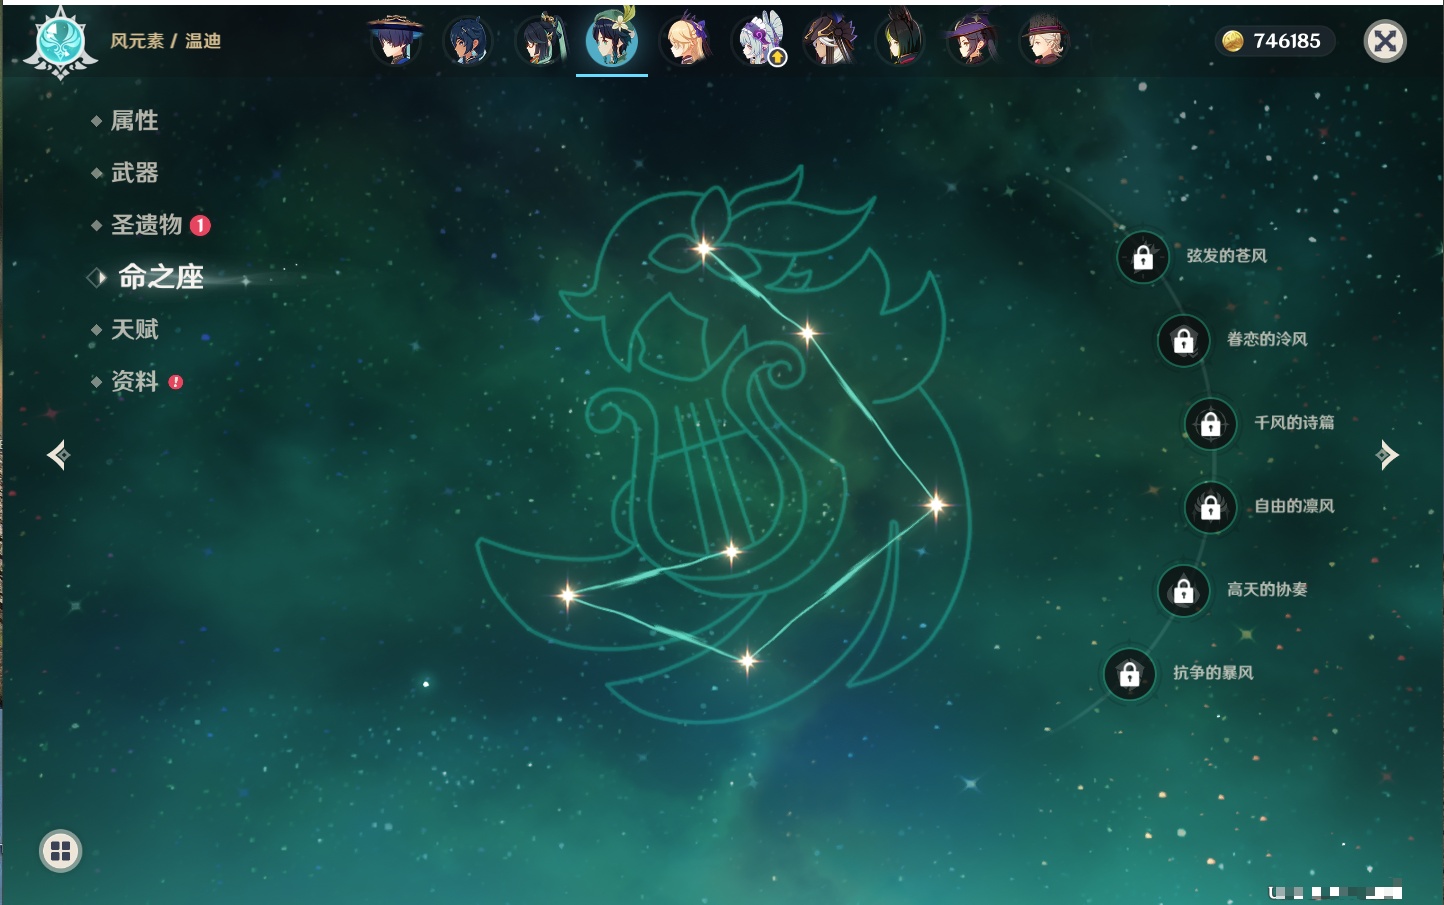
Task: Click the 弦发的苍风 label
Action: (1227, 256)
